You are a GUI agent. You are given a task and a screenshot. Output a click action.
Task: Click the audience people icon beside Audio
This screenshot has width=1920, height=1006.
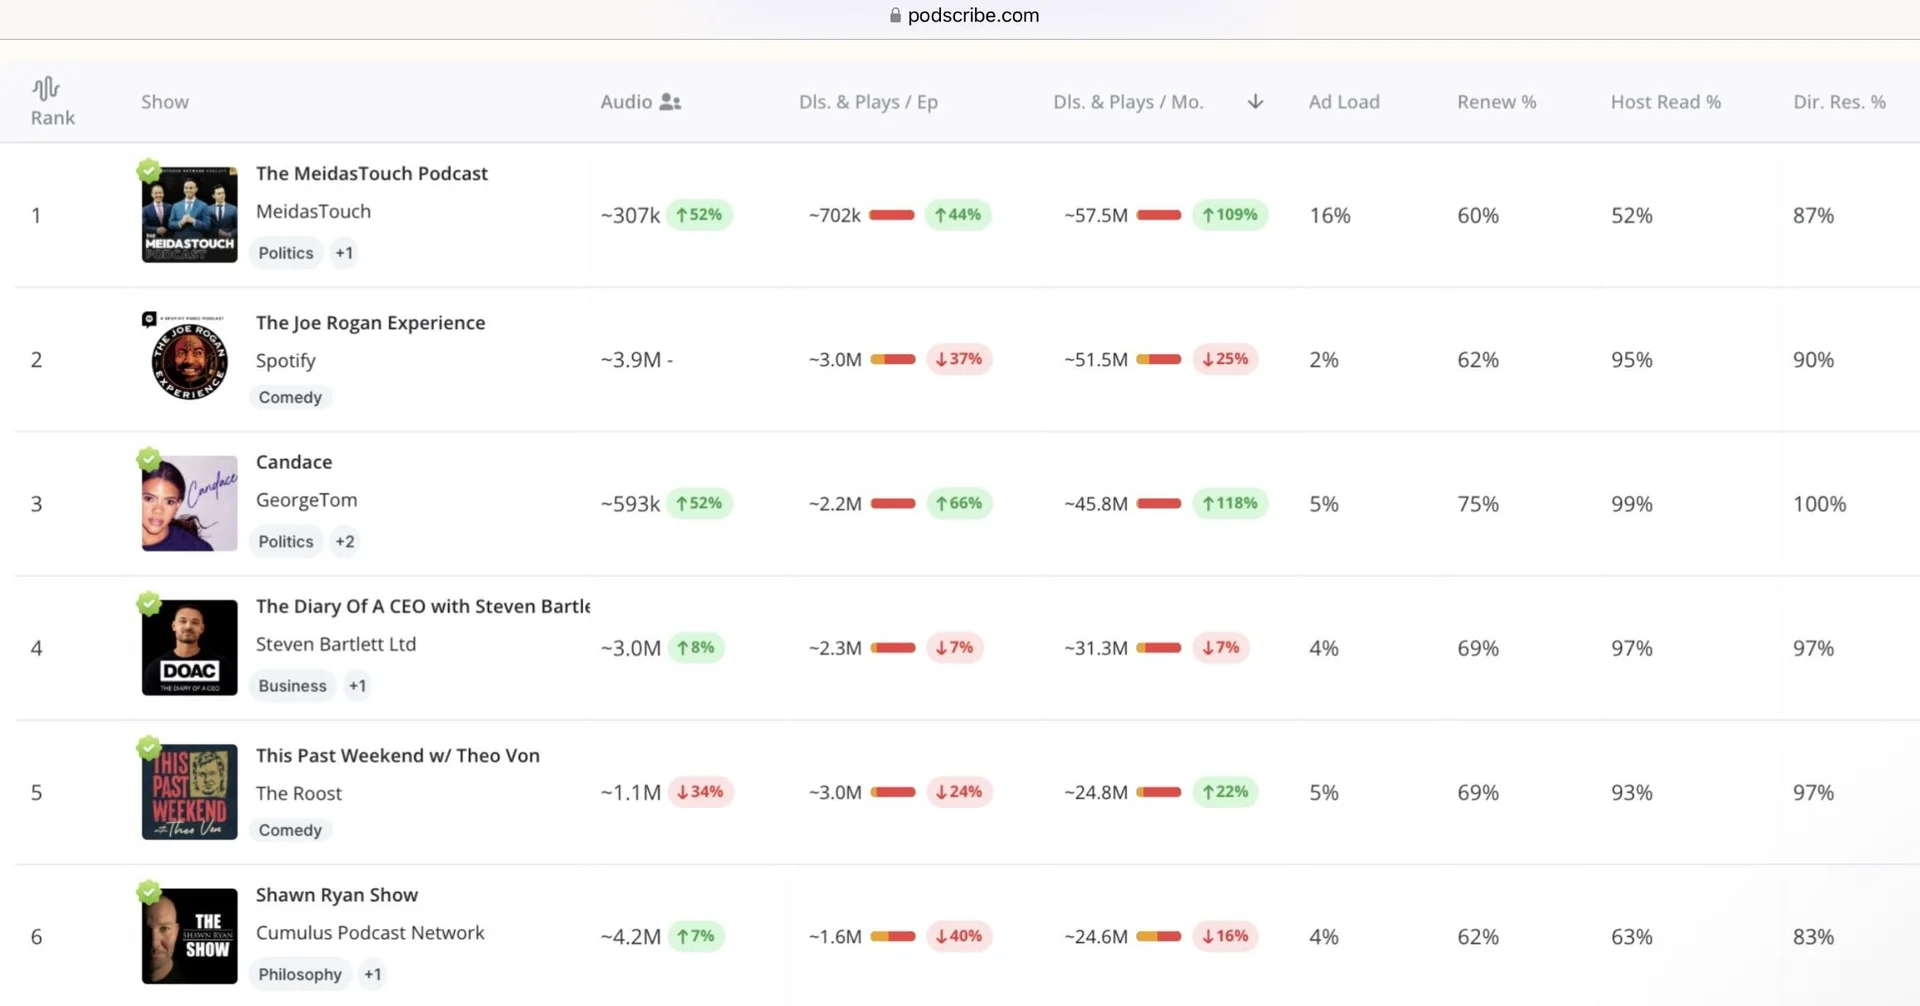(671, 102)
